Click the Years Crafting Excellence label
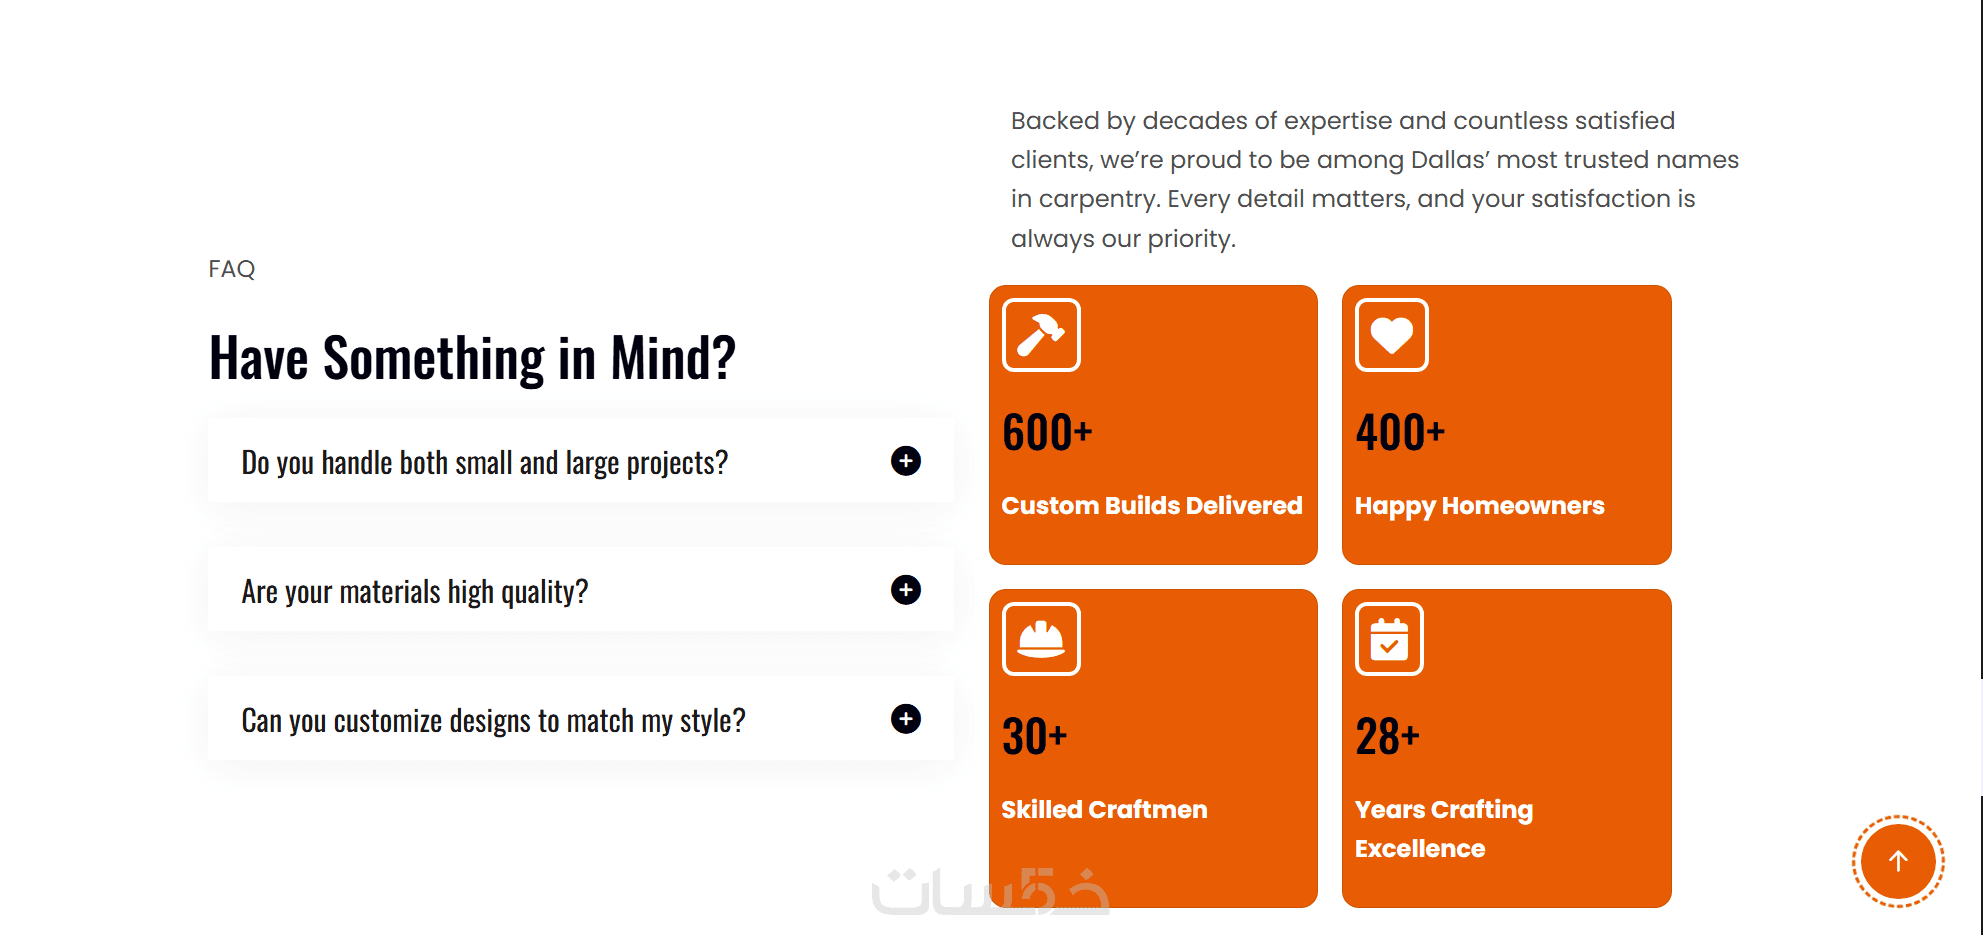Screen dimensions: 1983x935 coord(1443,828)
